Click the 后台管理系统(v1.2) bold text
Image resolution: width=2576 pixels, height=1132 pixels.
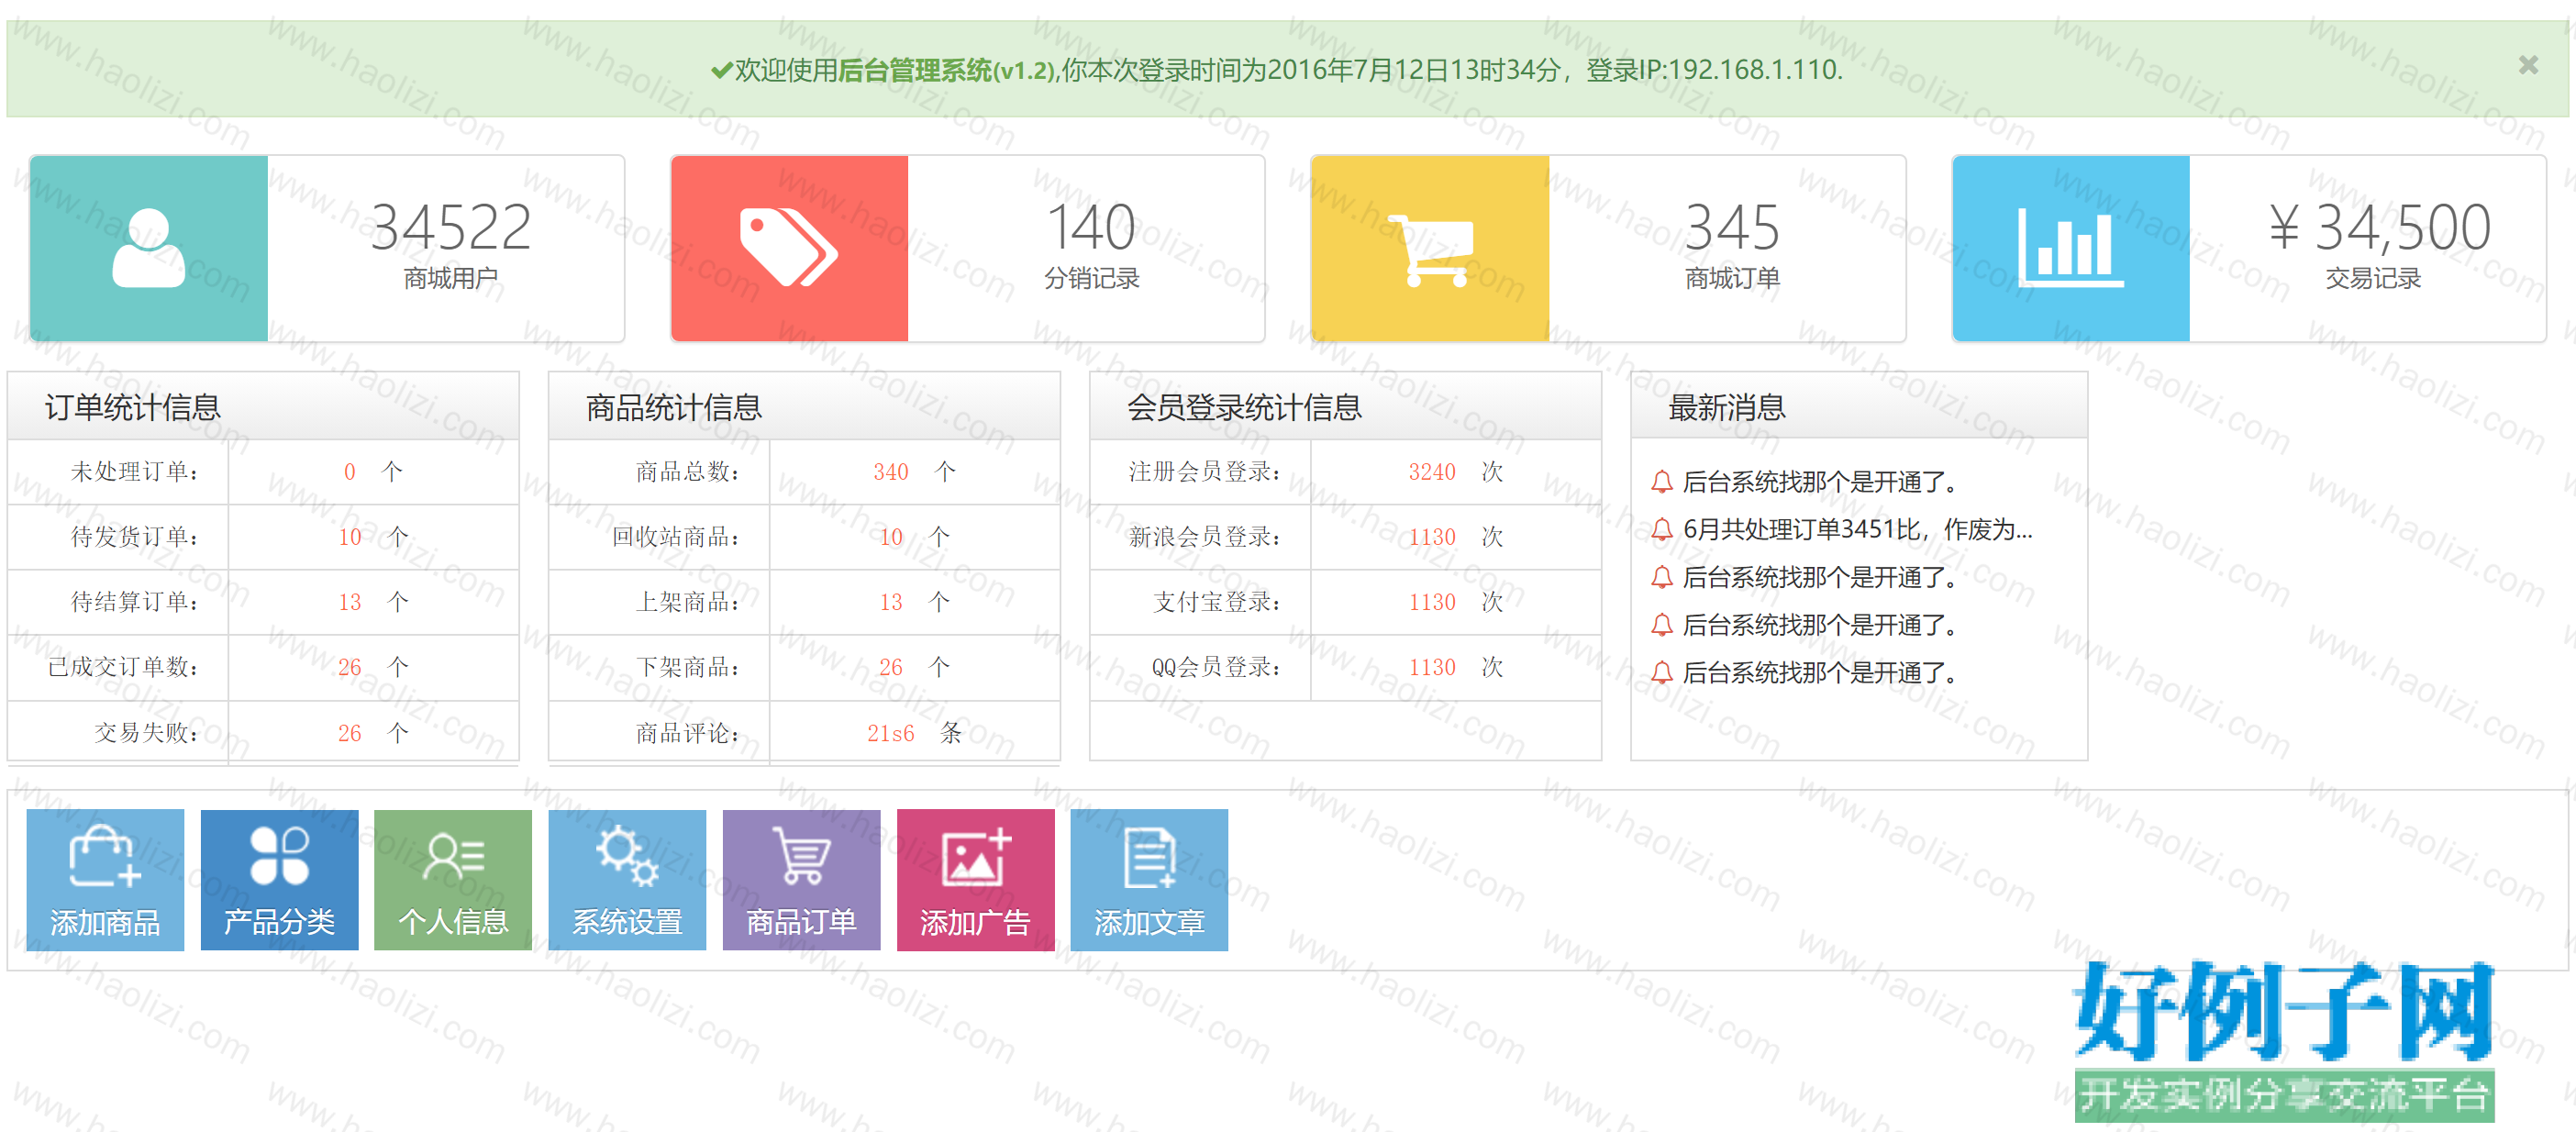tap(946, 70)
